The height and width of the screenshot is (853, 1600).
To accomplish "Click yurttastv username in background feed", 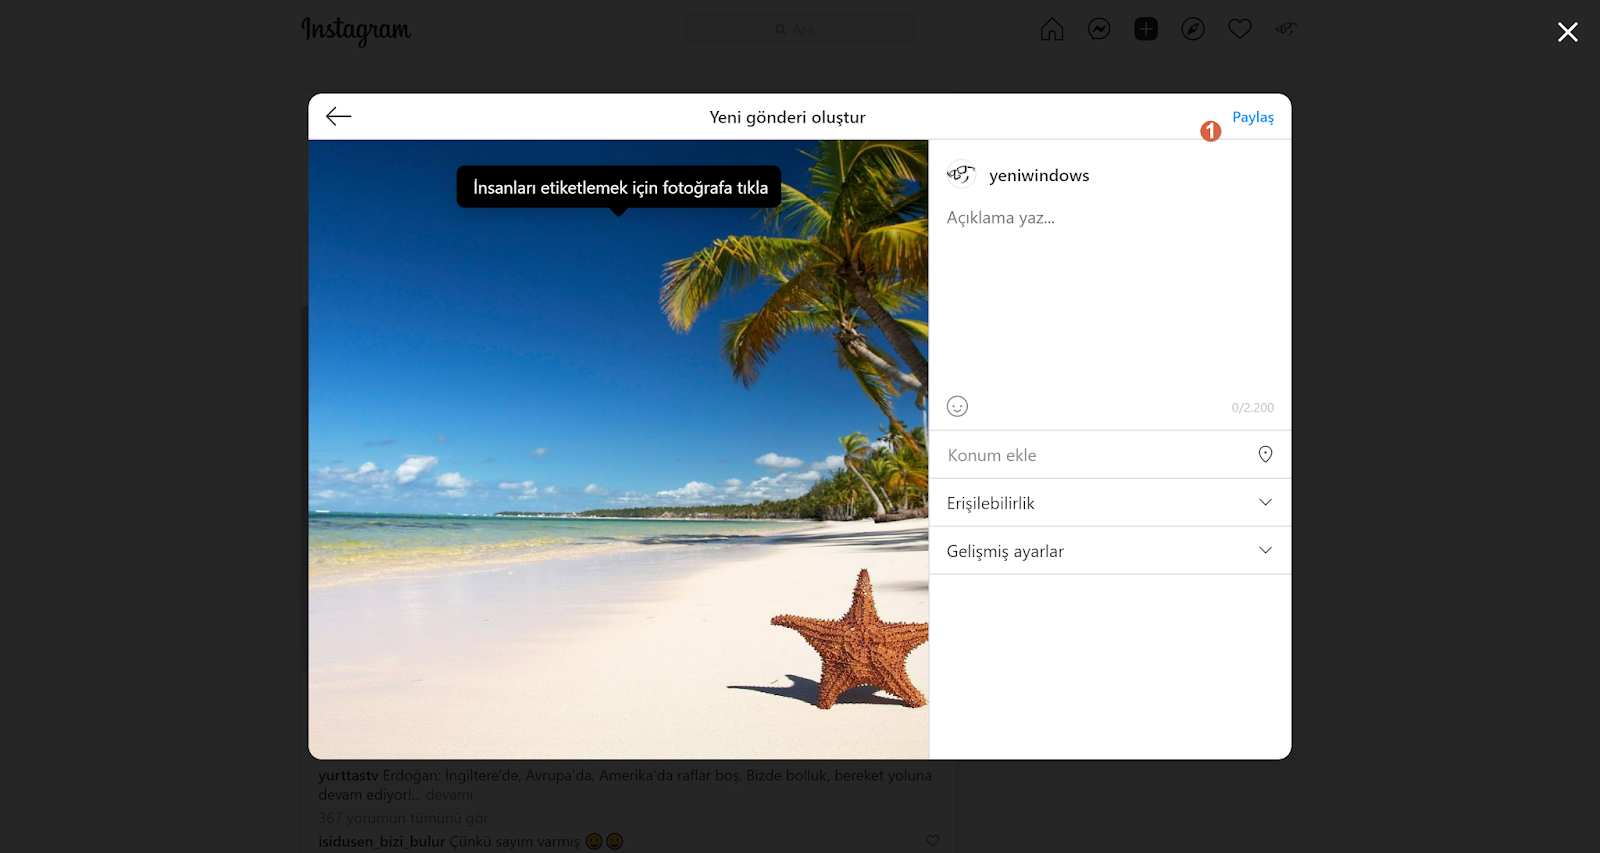I will coord(348,775).
